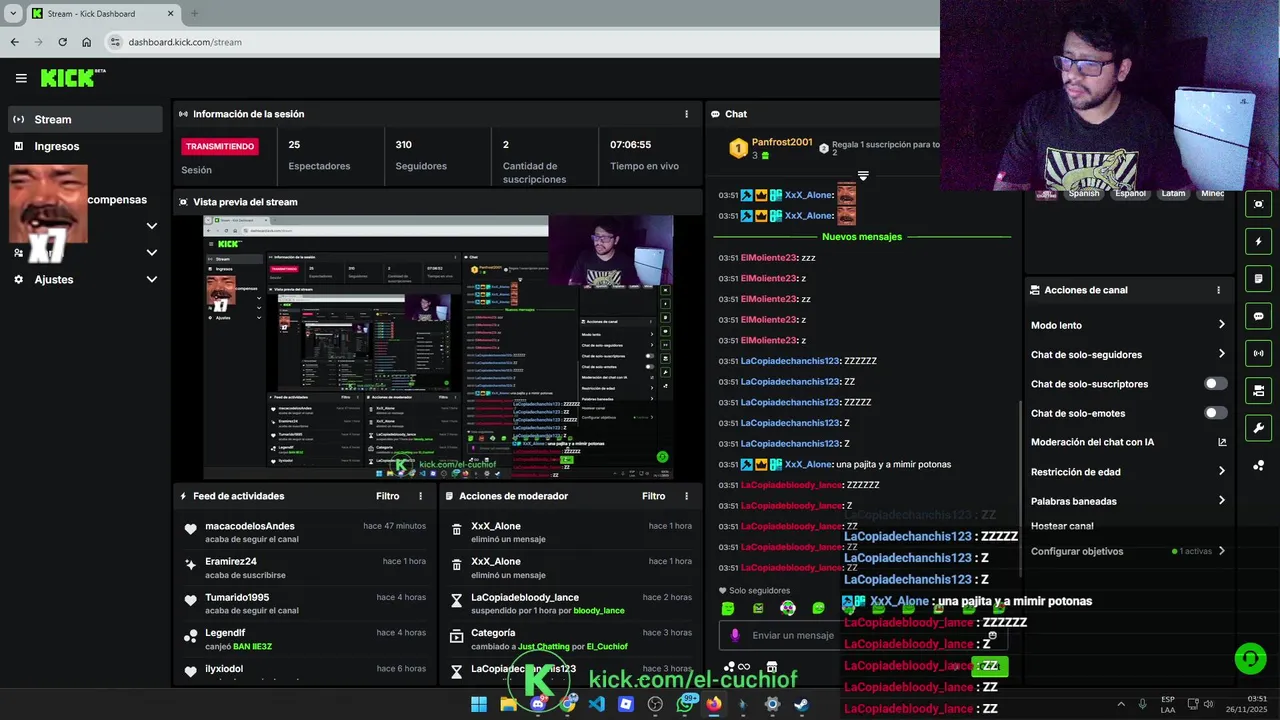Click the Nuevos mensajes divider button
The image size is (1280, 720).
tap(862, 237)
